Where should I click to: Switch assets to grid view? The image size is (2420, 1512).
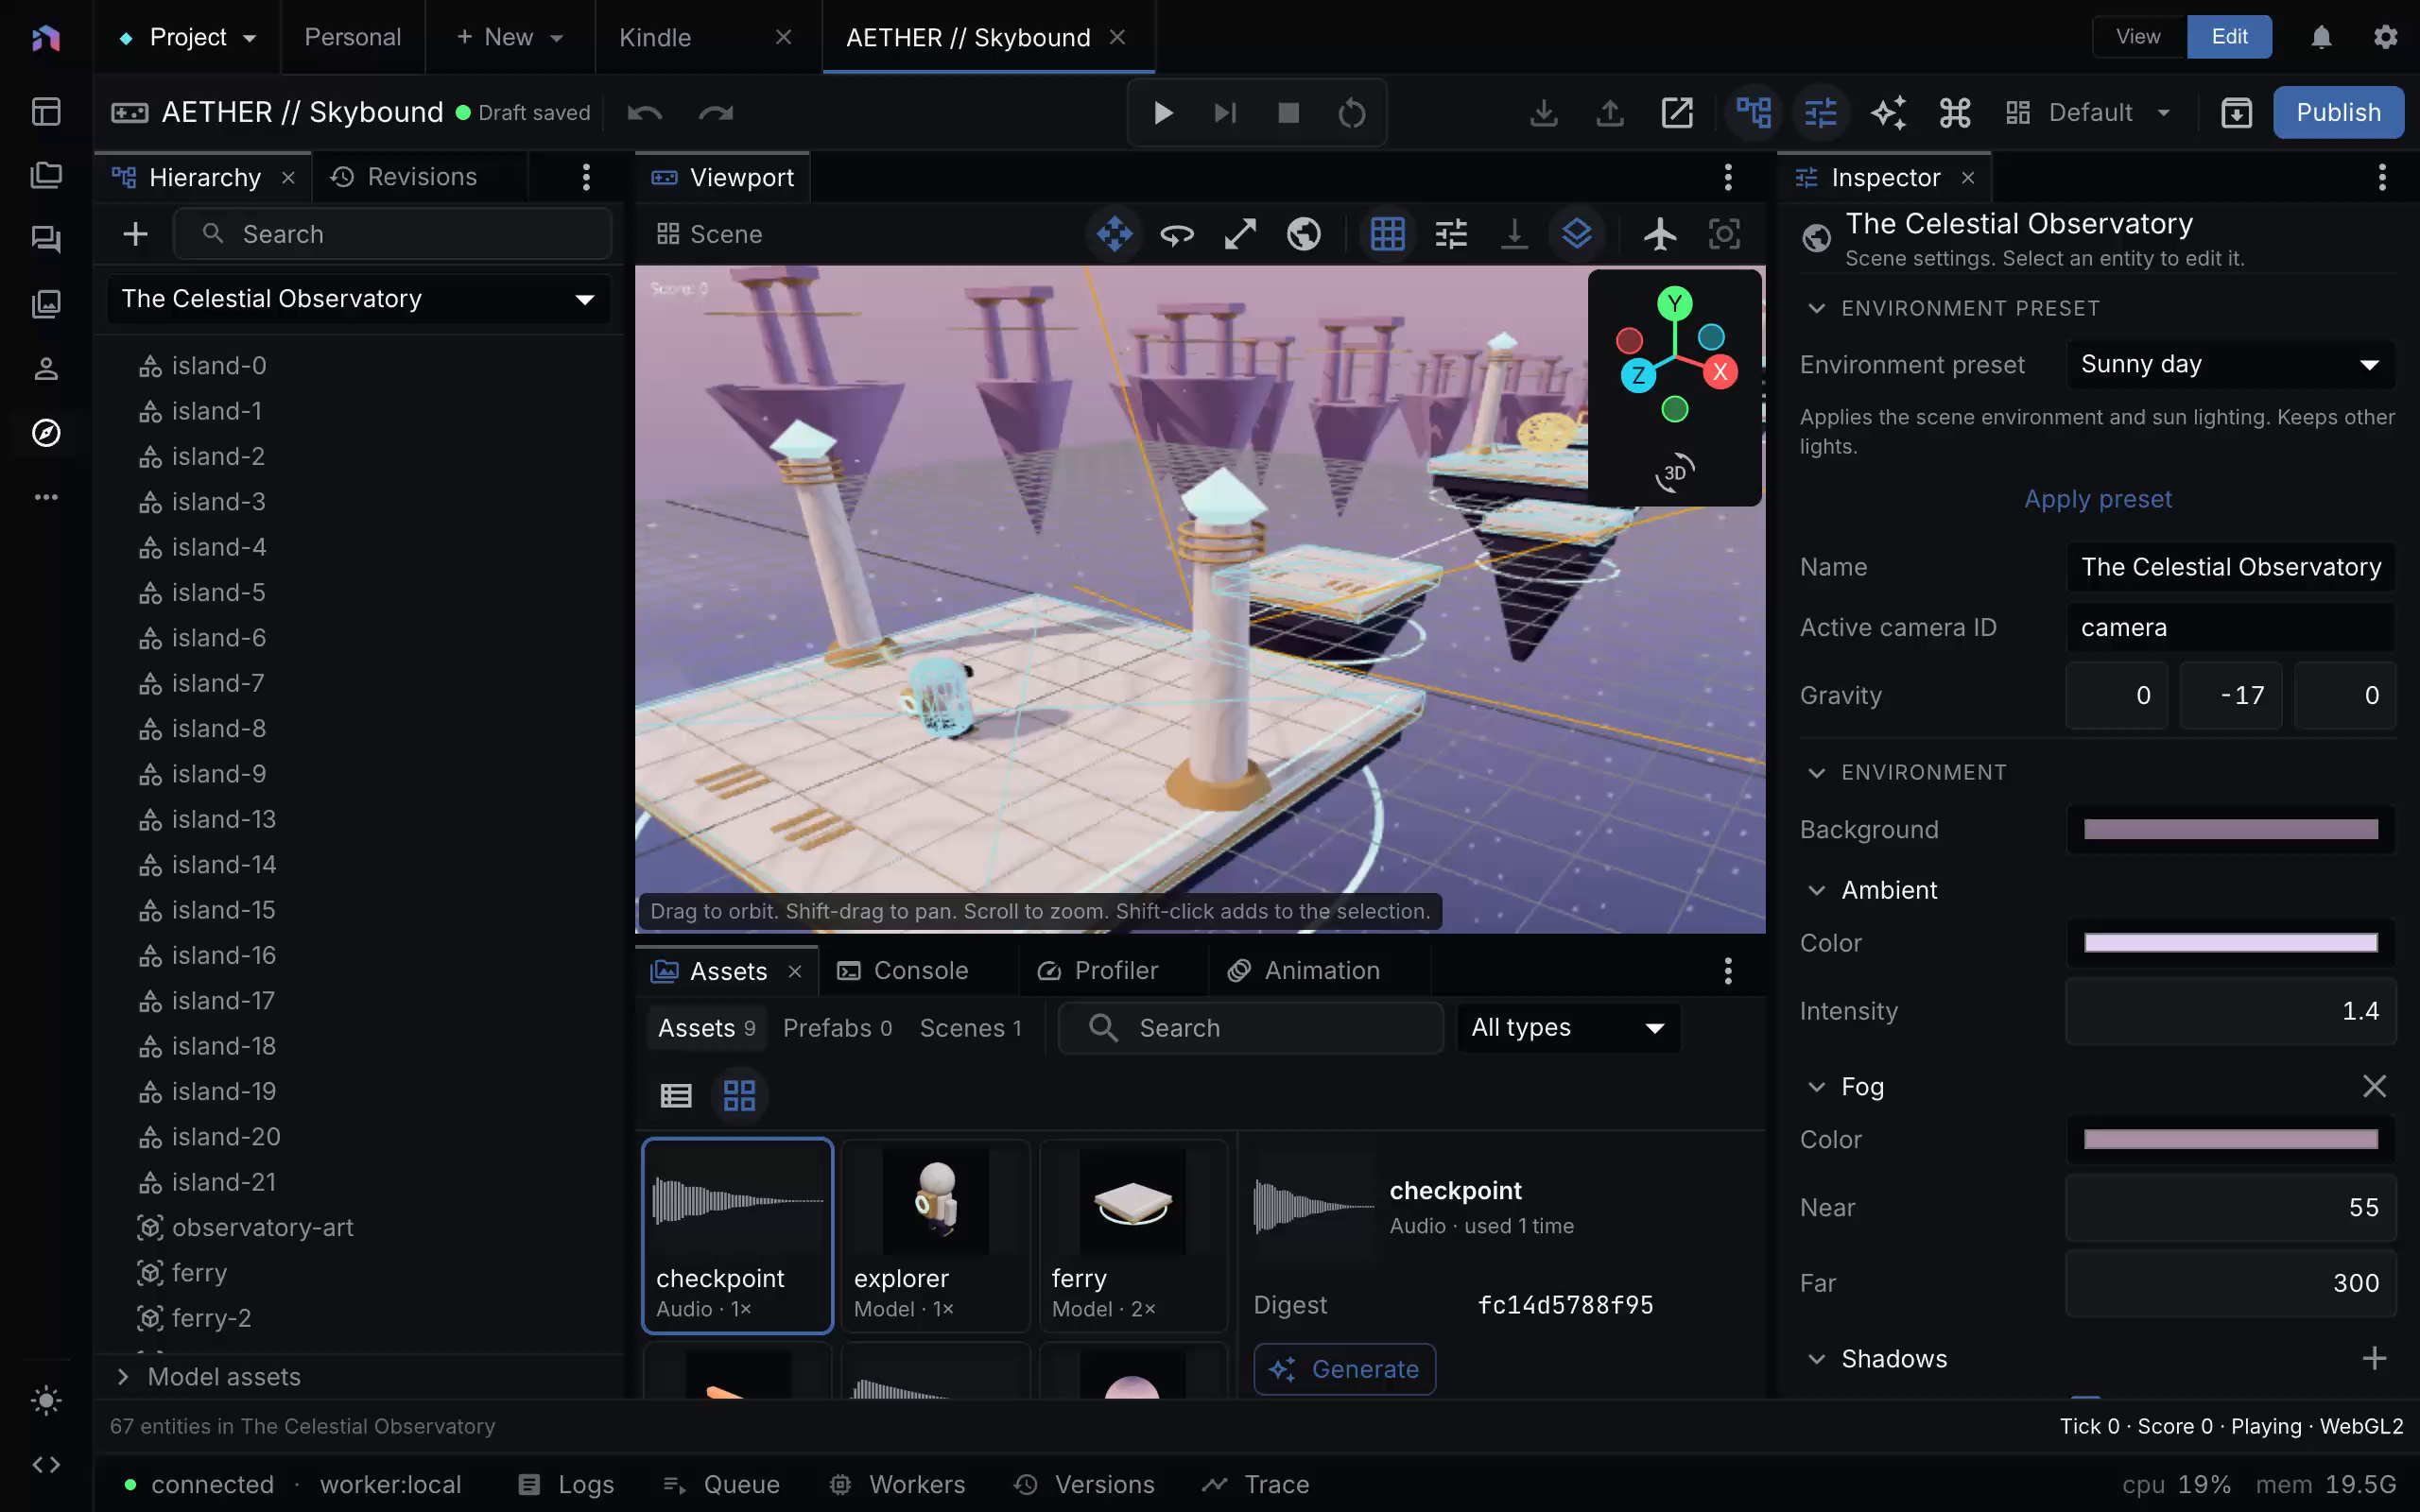coord(739,1095)
